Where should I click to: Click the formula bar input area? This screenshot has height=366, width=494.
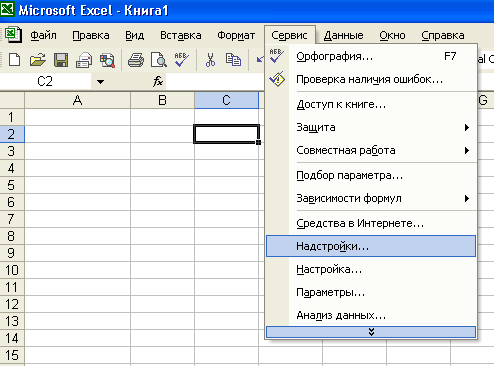pyautogui.click(x=215, y=81)
